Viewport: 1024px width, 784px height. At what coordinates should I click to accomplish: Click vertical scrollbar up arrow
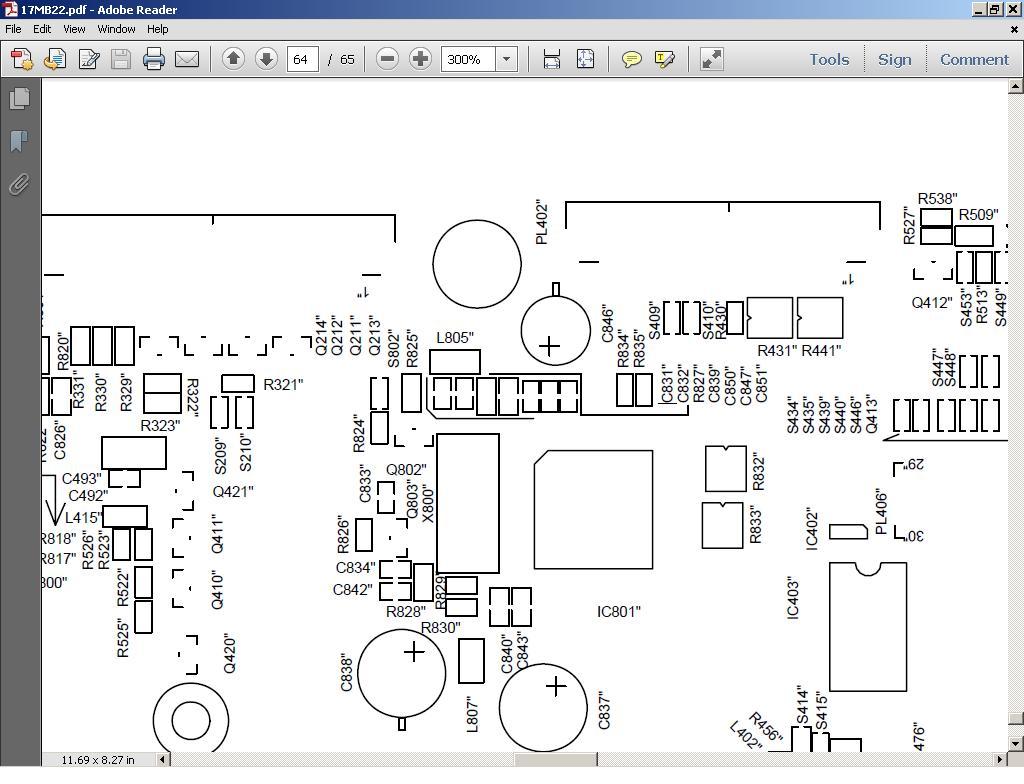1016,86
